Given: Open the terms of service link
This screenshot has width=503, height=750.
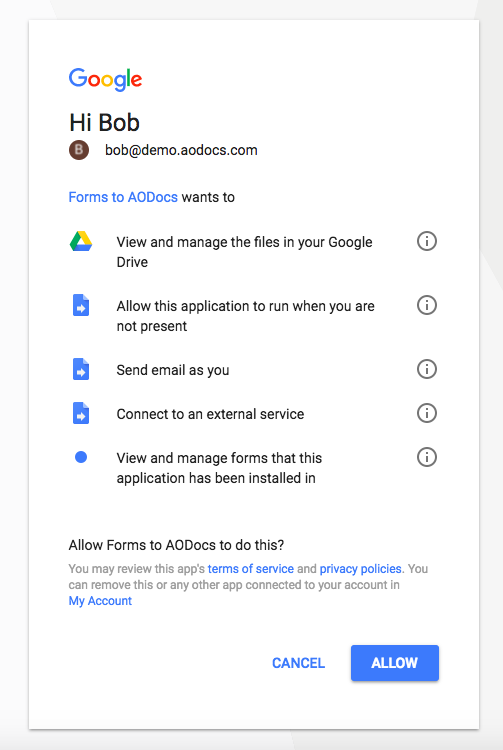Looking at the screenshot, I should 251,569.
